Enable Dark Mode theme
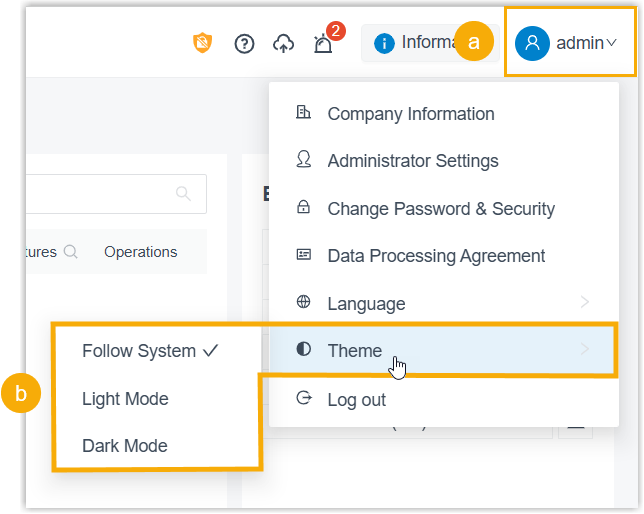 tap(125, 446)
